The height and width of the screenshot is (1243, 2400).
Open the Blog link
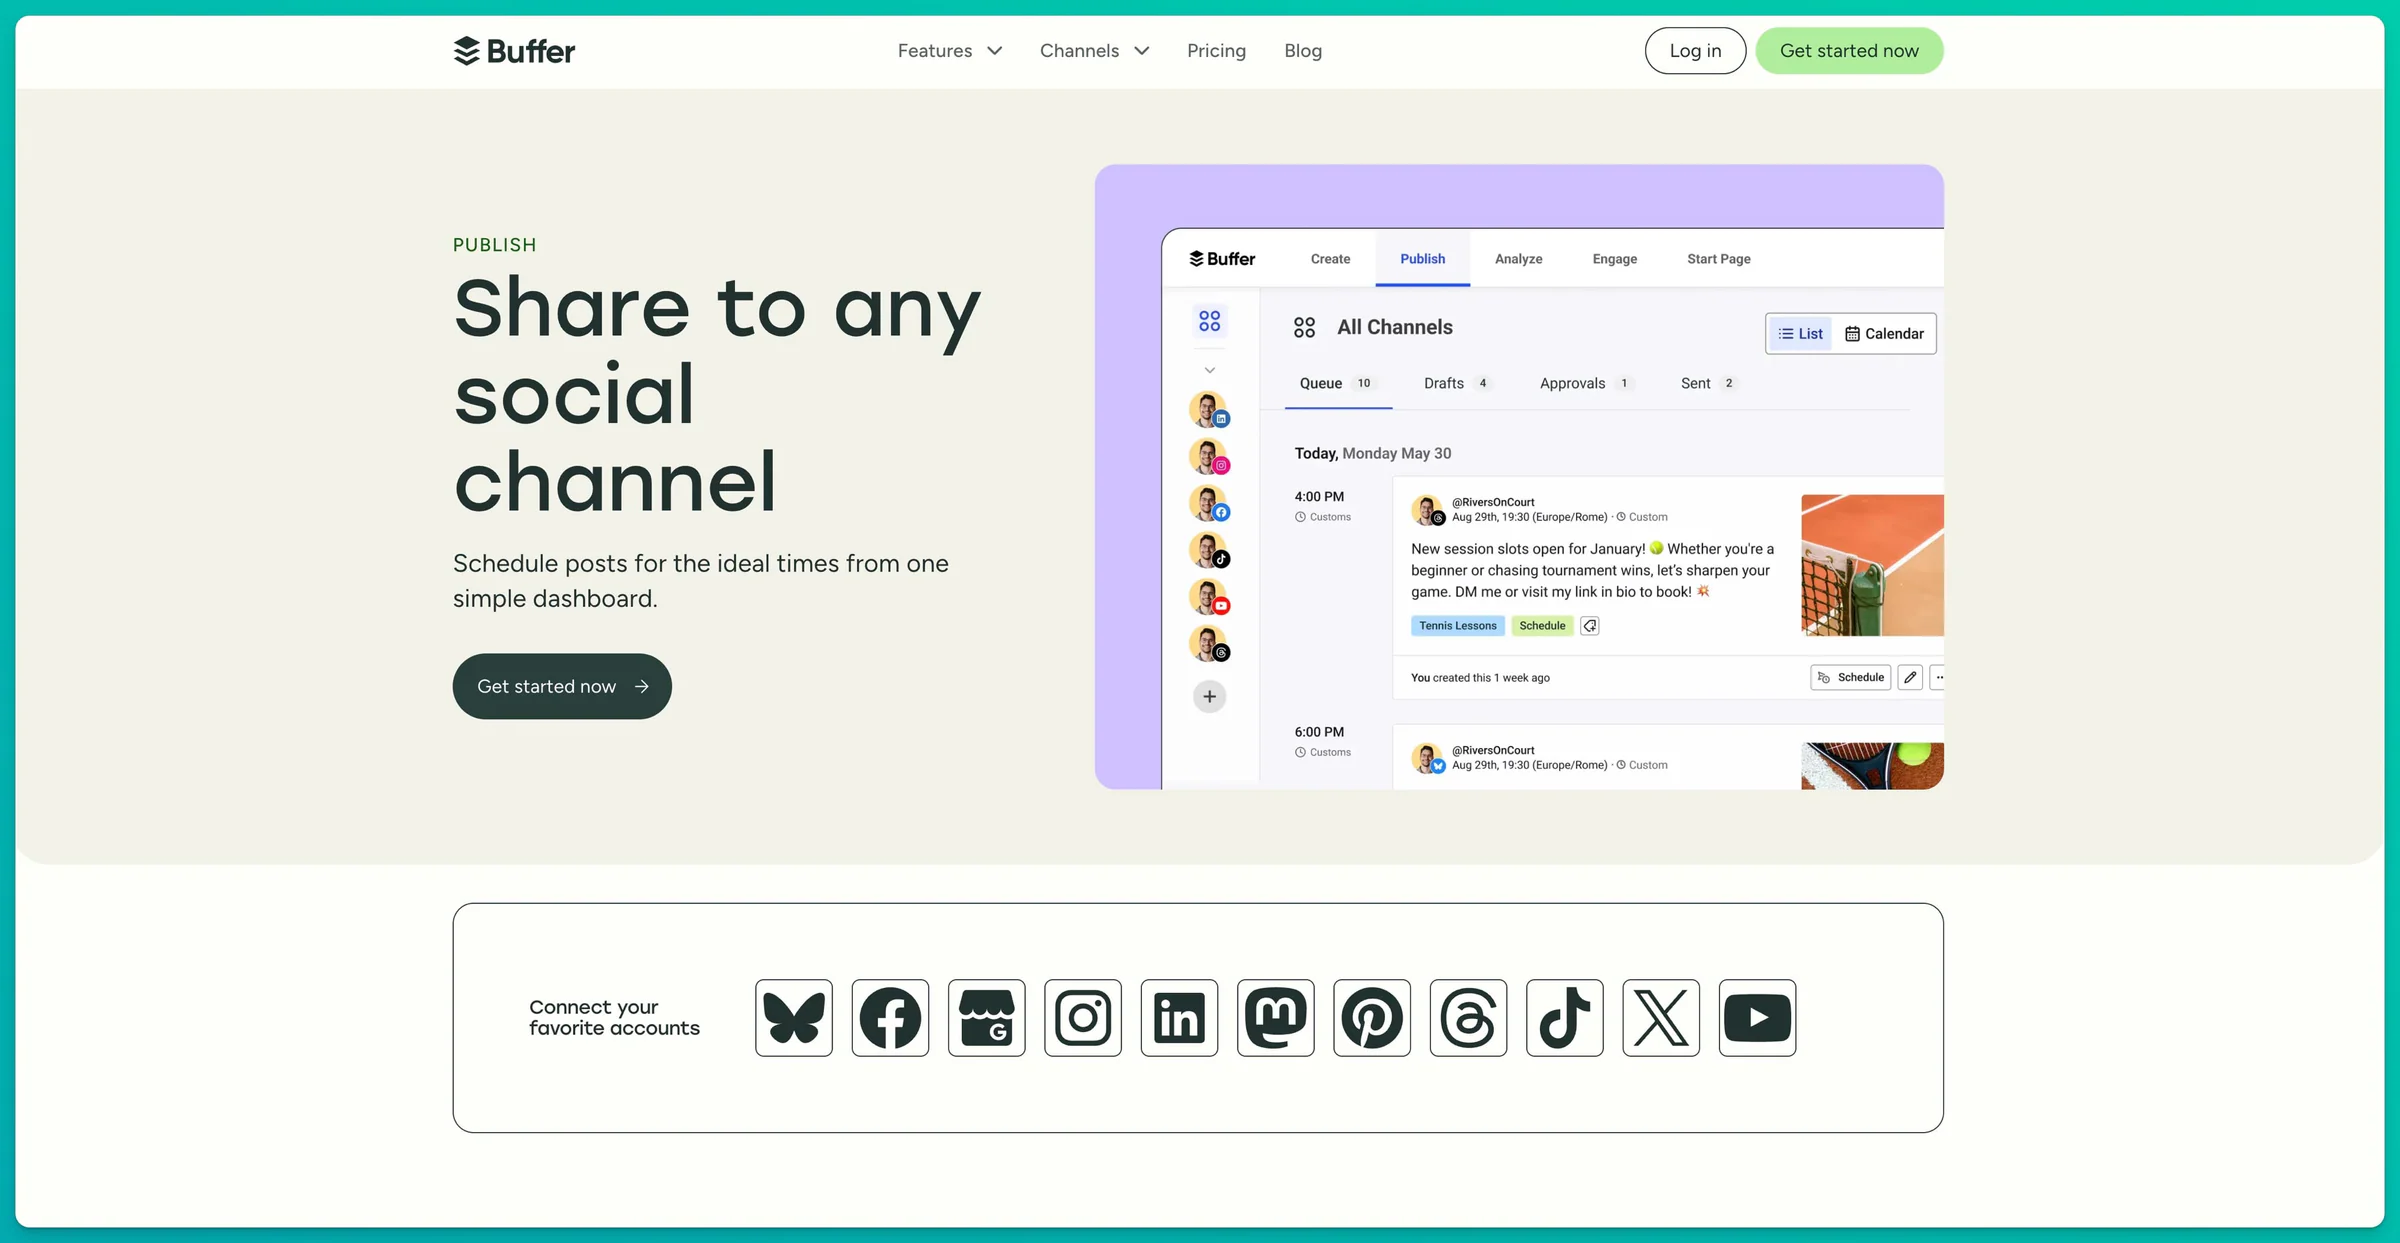[1303, 51]
